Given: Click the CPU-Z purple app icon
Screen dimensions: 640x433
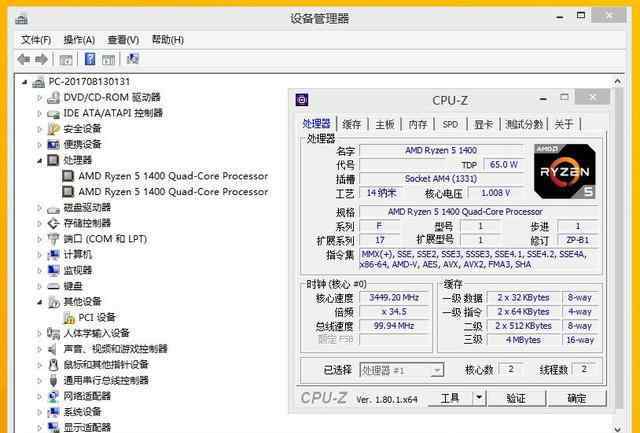Looking at the screenshot, I should pos(302,100).
